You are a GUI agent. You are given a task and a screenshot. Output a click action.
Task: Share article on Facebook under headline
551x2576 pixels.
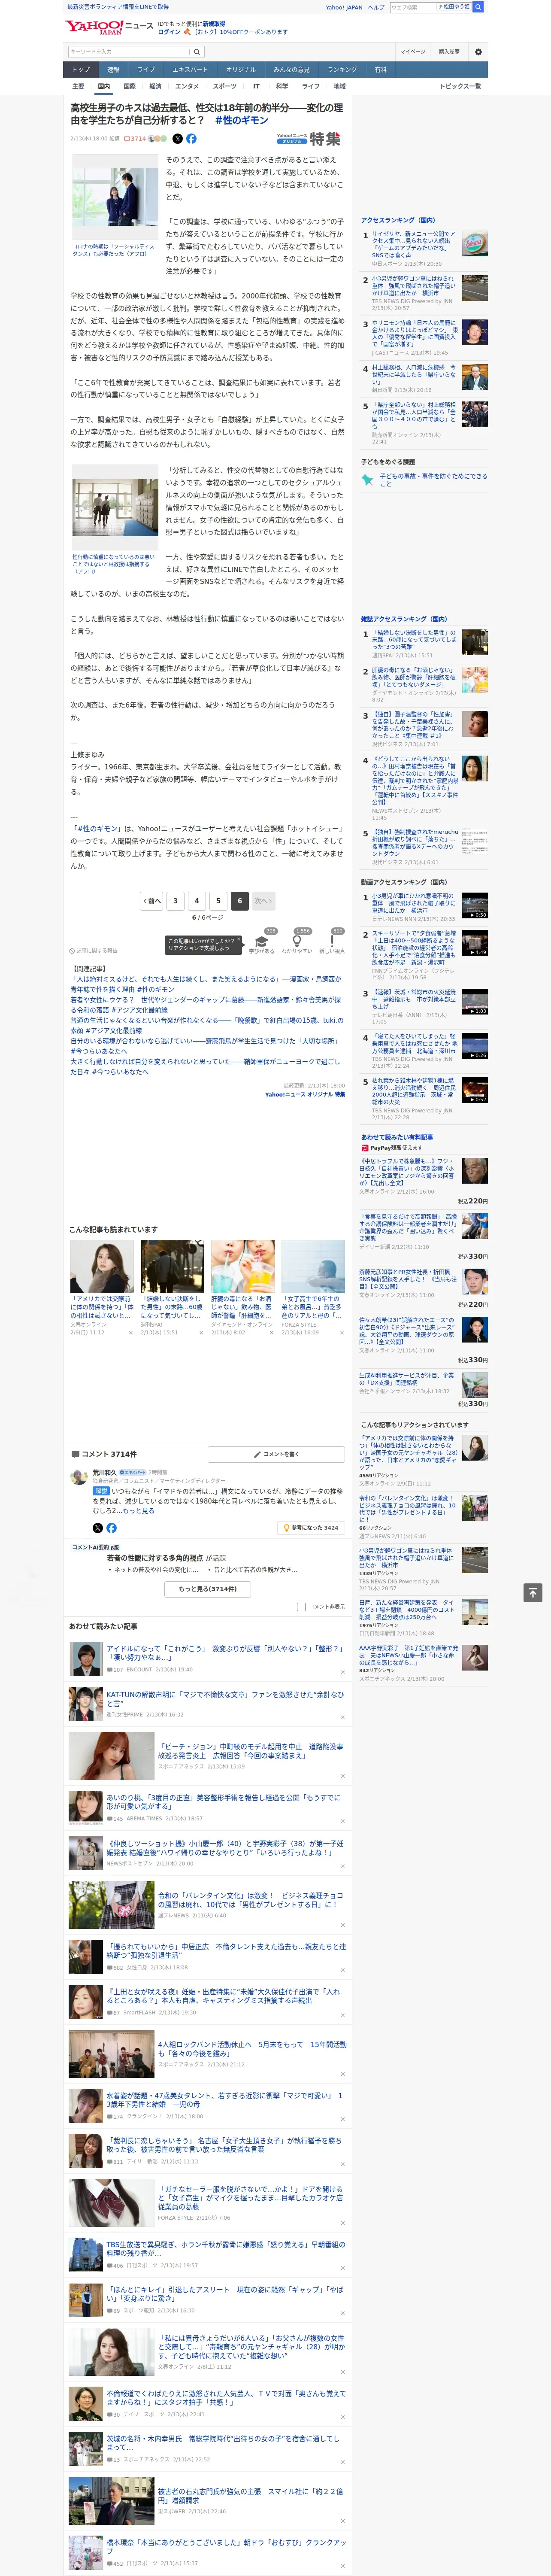tap(191, 139)
